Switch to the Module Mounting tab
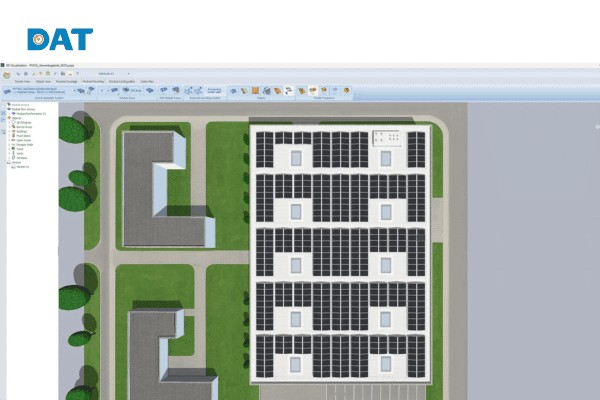The height and width of the screenshot is (400, 600). click(x=93, y=81)
